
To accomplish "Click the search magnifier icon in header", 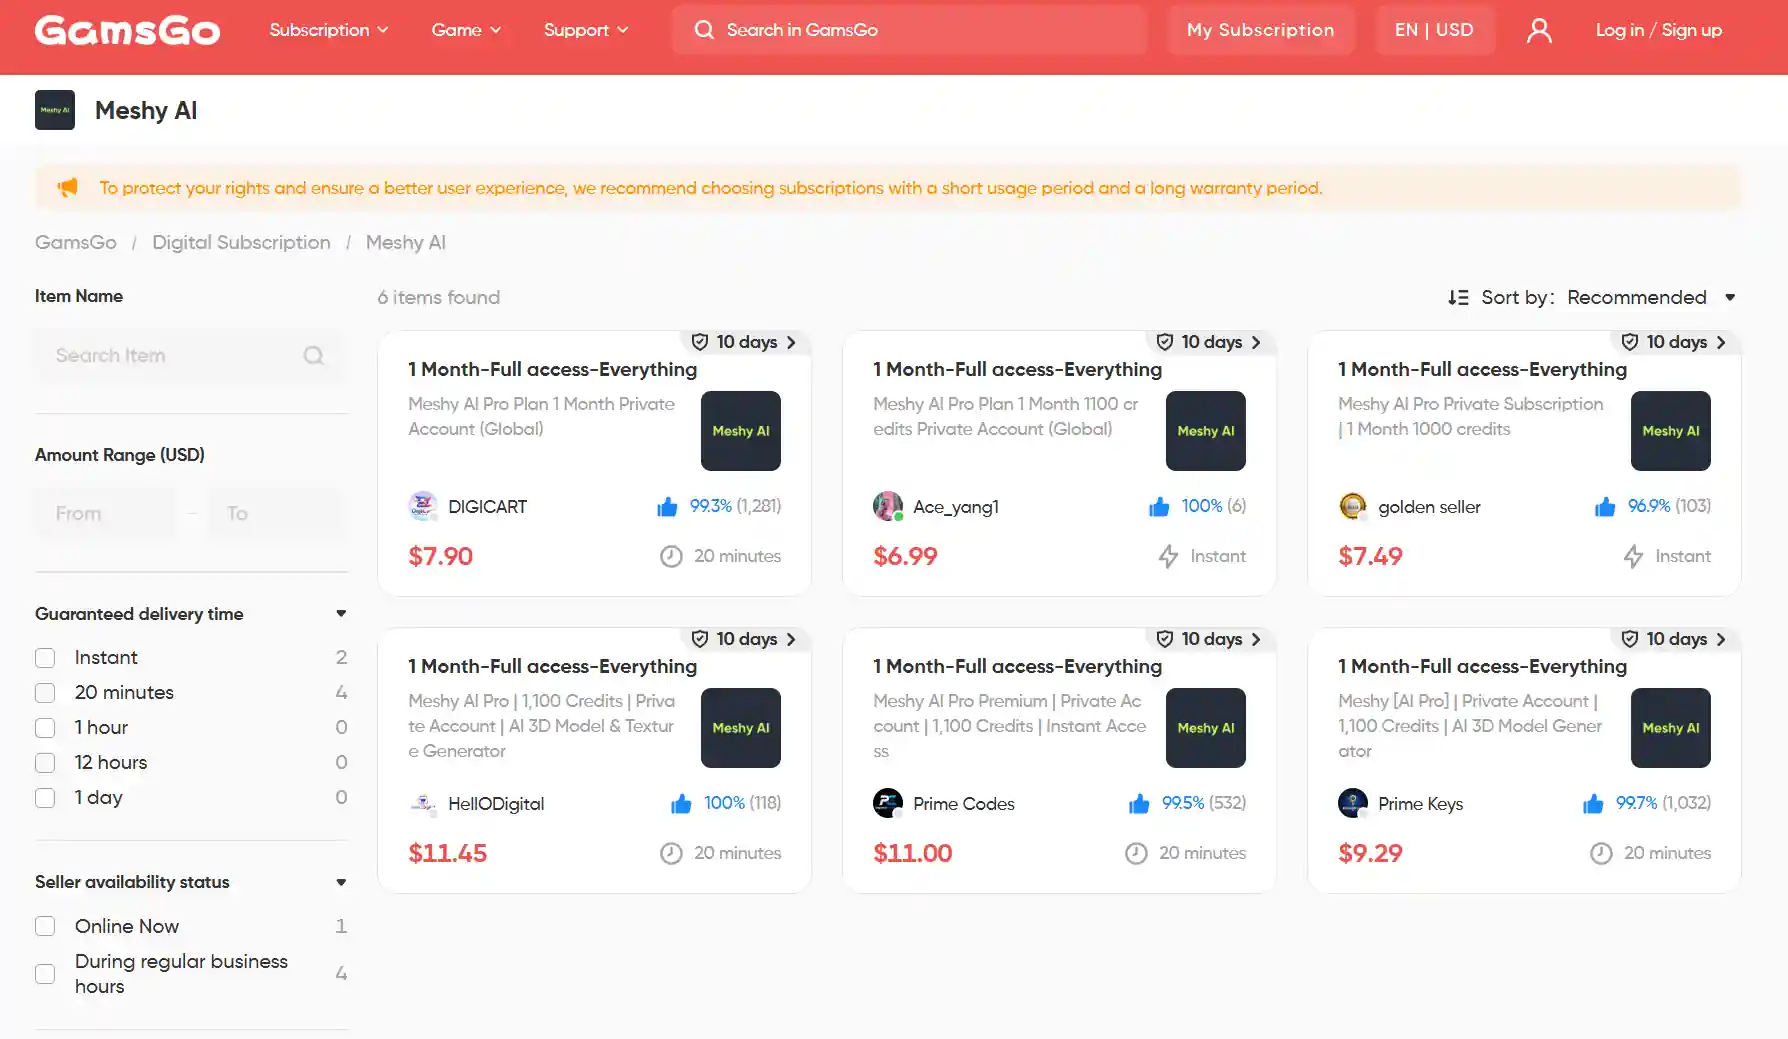I will click(x=704, y=30).
